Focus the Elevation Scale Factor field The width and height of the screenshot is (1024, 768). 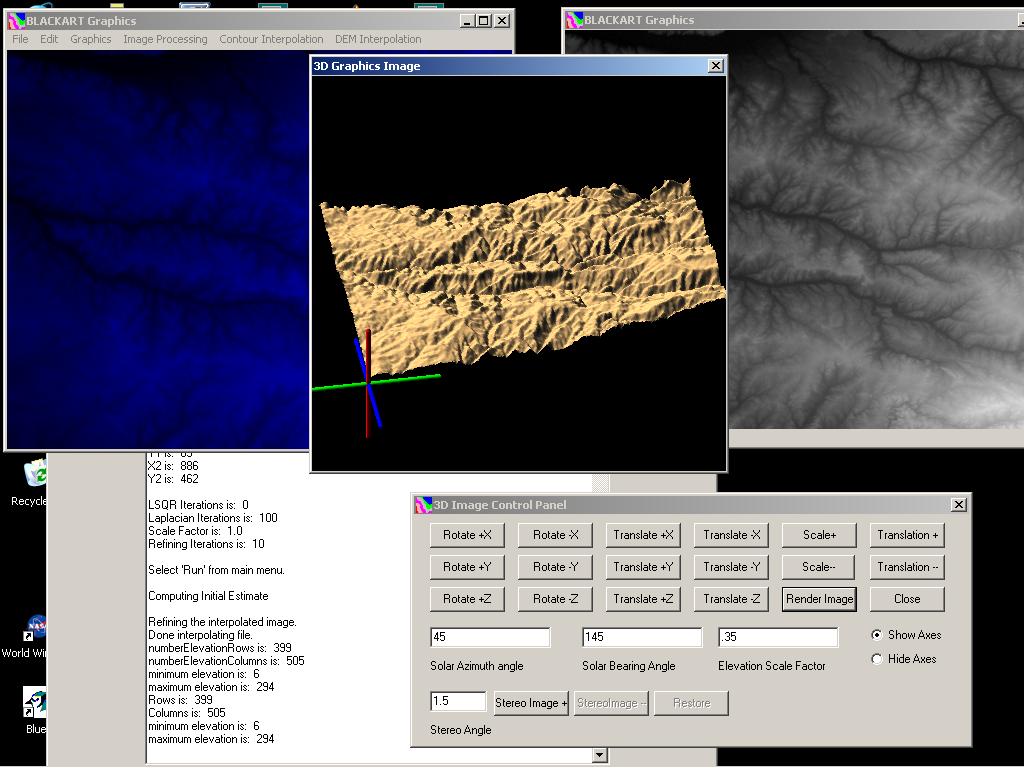[x=778, y=637]
